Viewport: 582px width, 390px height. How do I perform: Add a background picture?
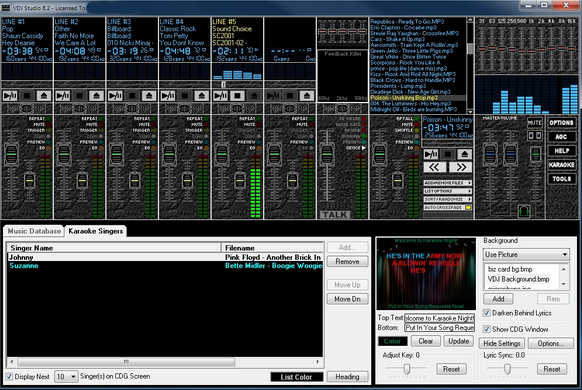(498, 299)
